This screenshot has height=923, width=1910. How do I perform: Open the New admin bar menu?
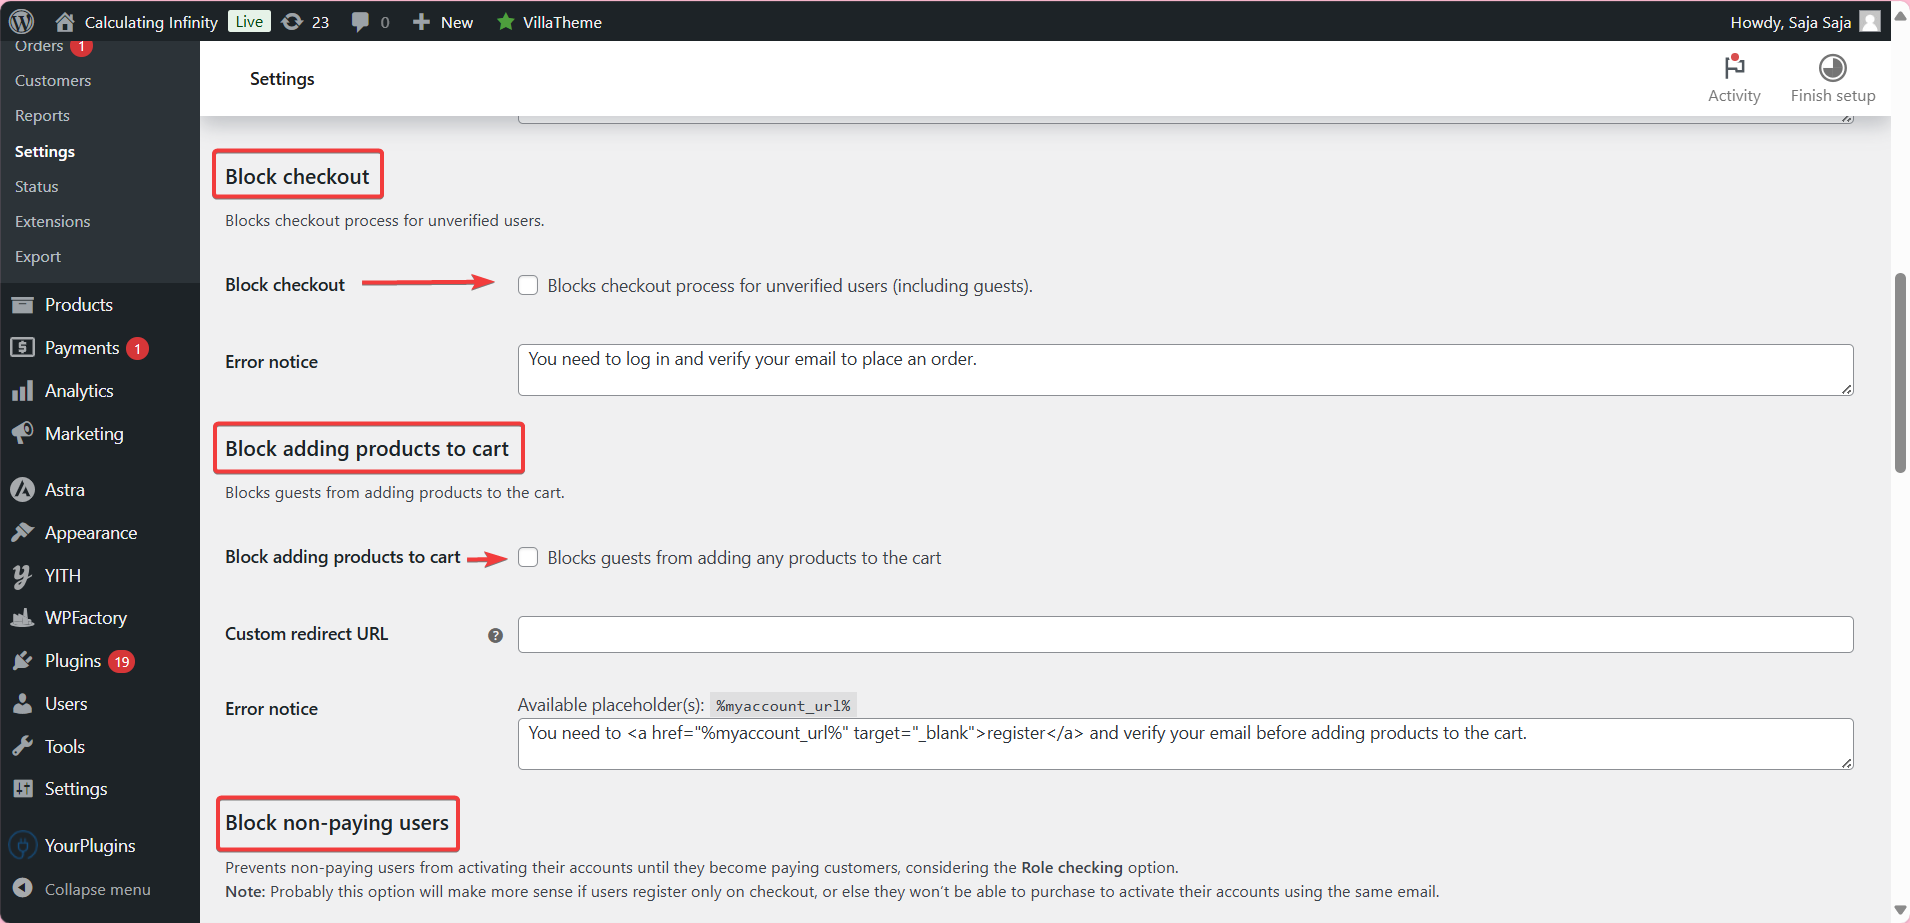(x=442, y=21)
